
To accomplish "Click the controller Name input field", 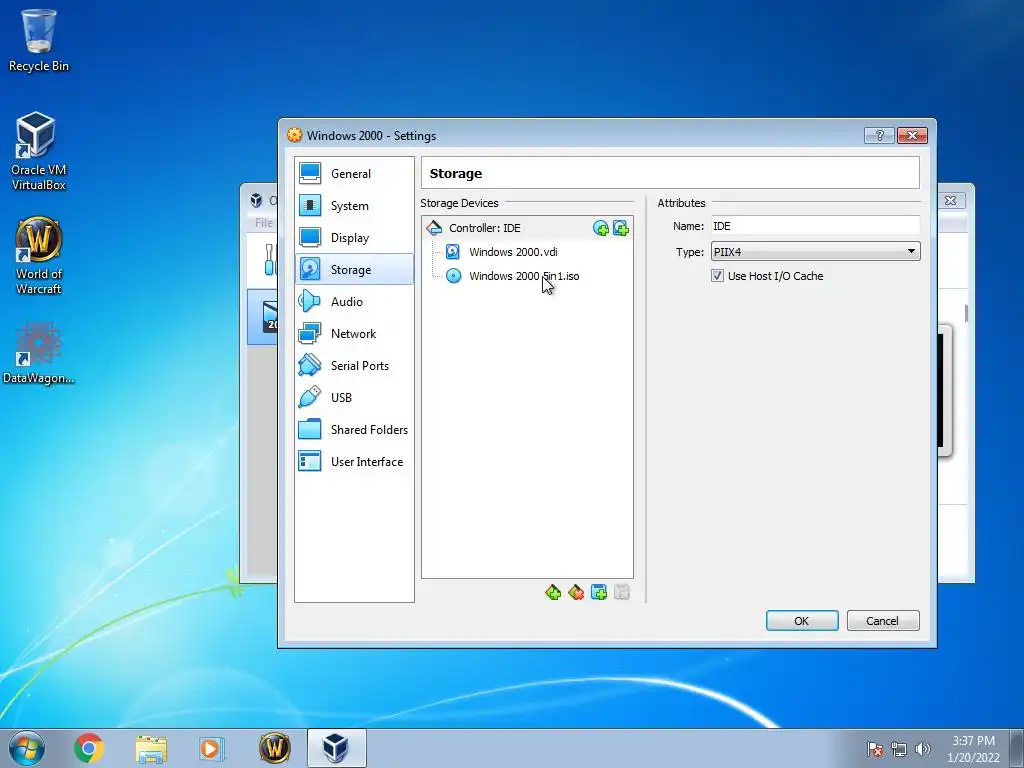I will pyautogui.click(x=815, y=226).
